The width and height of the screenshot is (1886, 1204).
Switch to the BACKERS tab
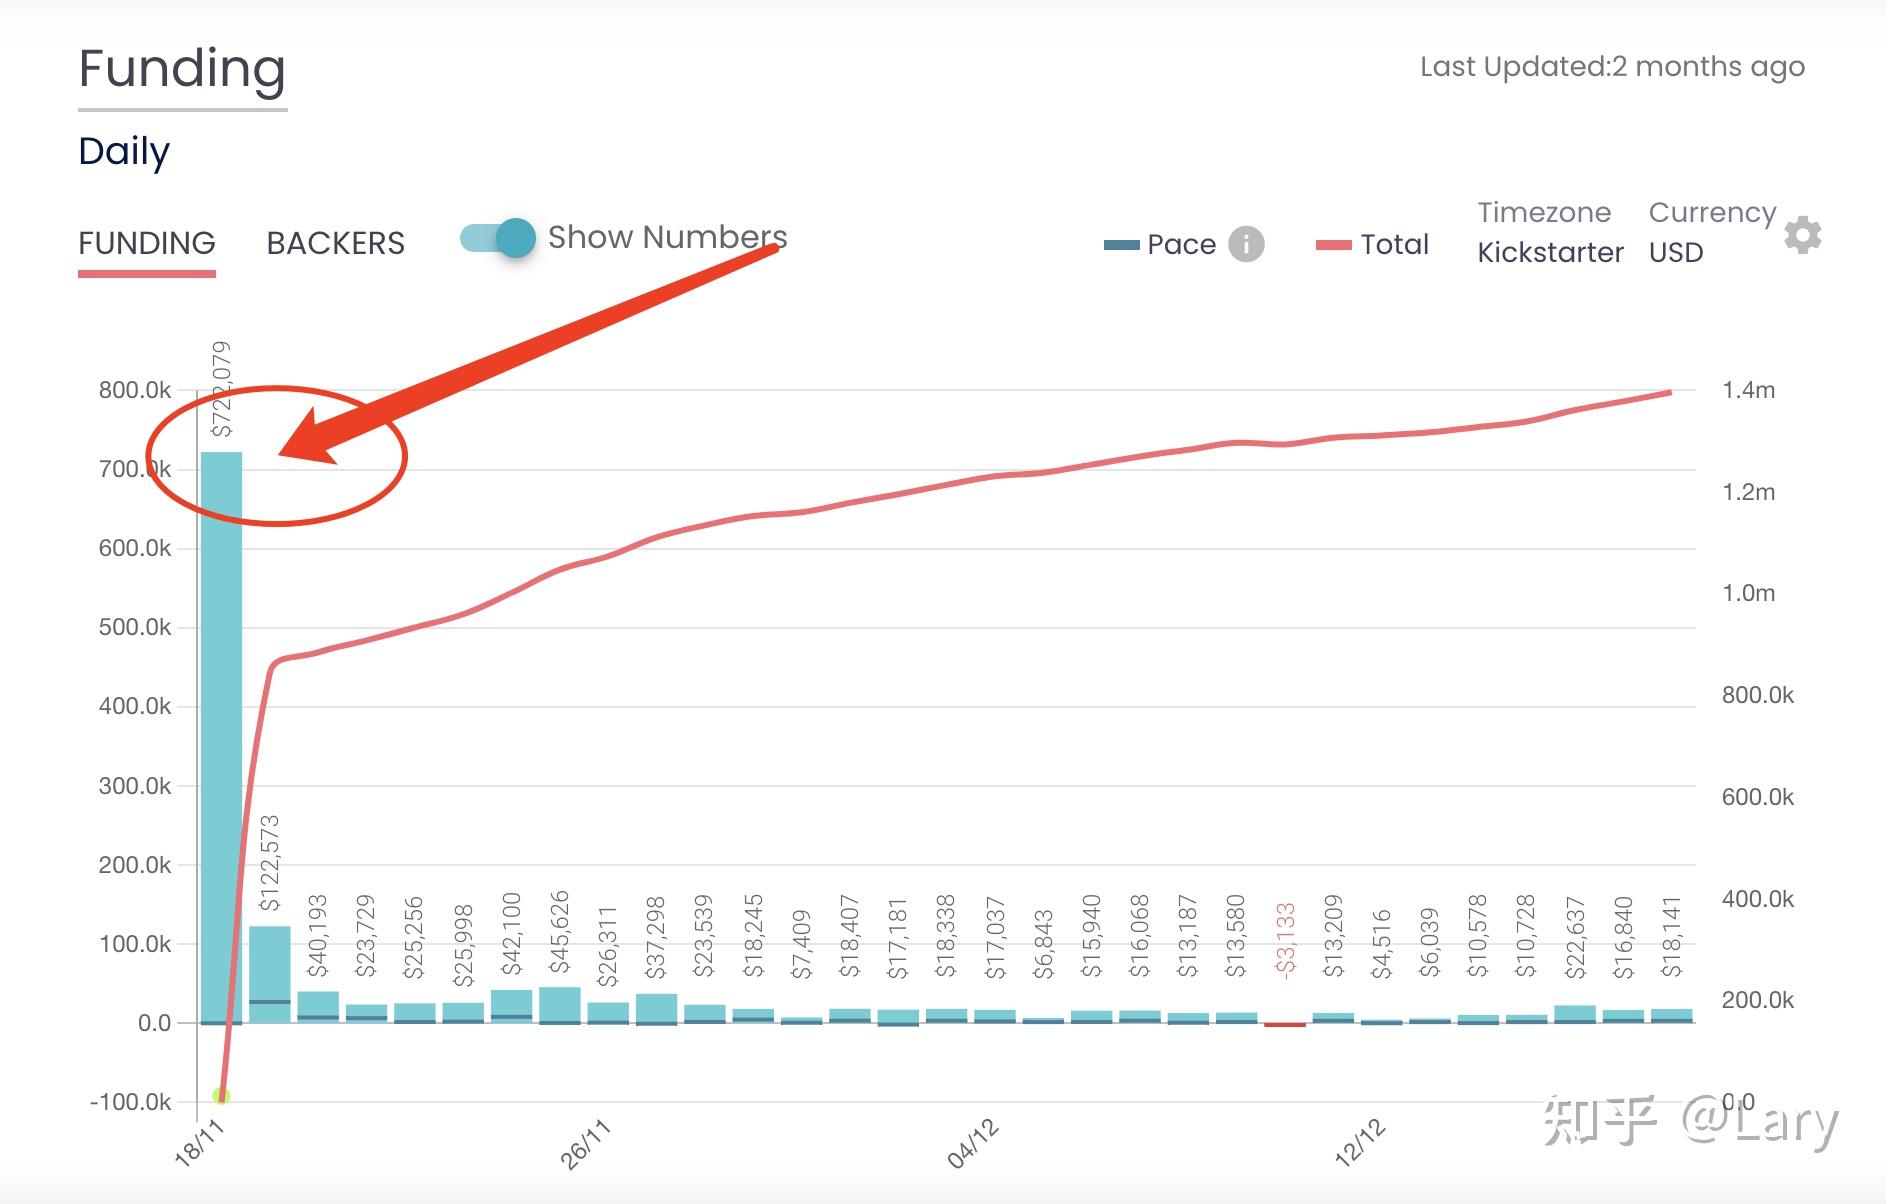tap(335, 243)
